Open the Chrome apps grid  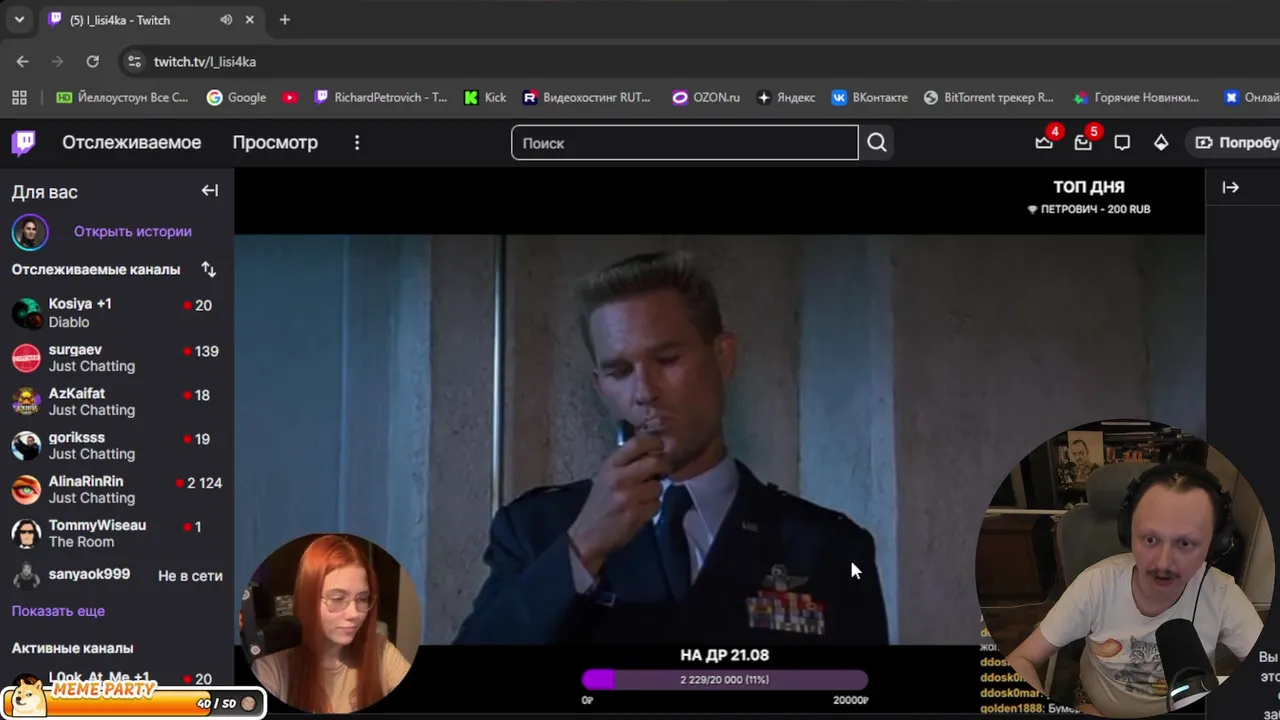[19, 97]
